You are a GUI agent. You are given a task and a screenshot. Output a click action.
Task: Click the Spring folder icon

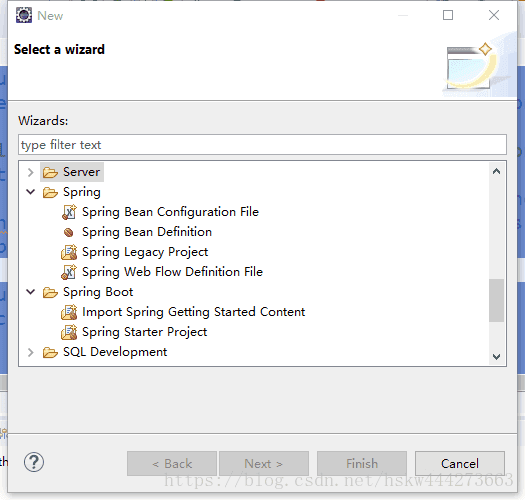point(50,192)
